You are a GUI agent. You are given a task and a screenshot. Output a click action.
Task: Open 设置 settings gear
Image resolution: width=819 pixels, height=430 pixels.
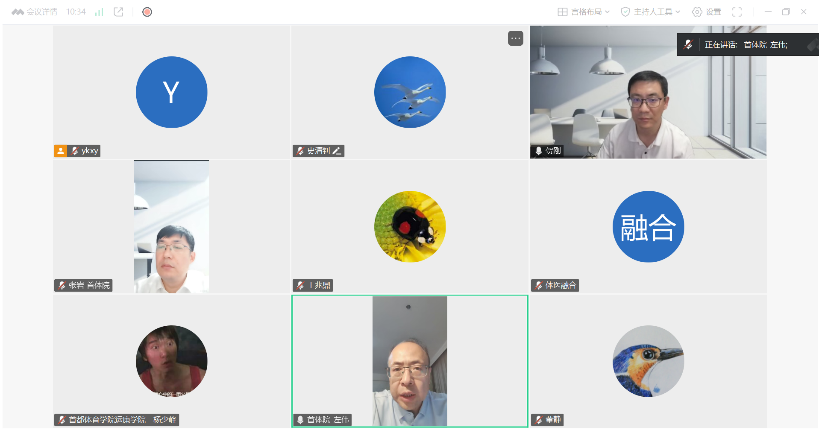coord(706,12)
